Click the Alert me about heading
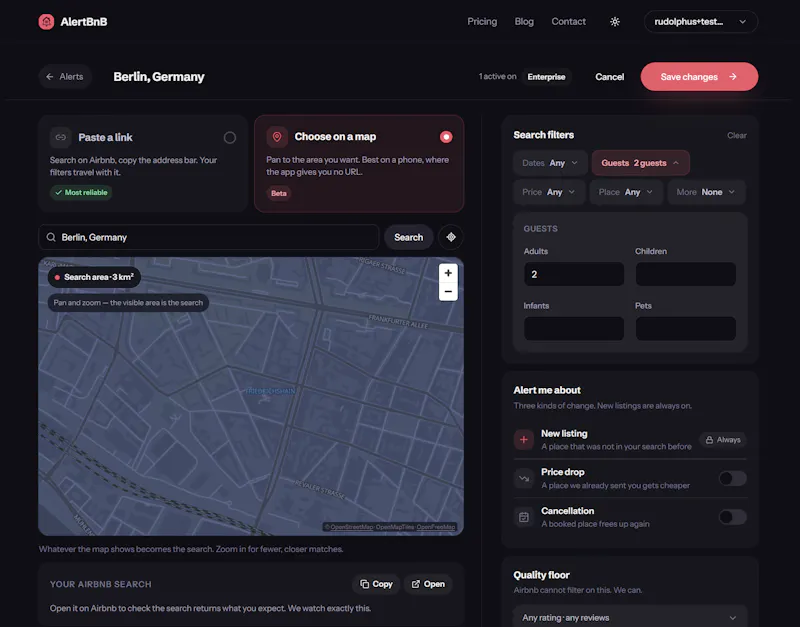800x627 pixels. [x=547, y=390]
